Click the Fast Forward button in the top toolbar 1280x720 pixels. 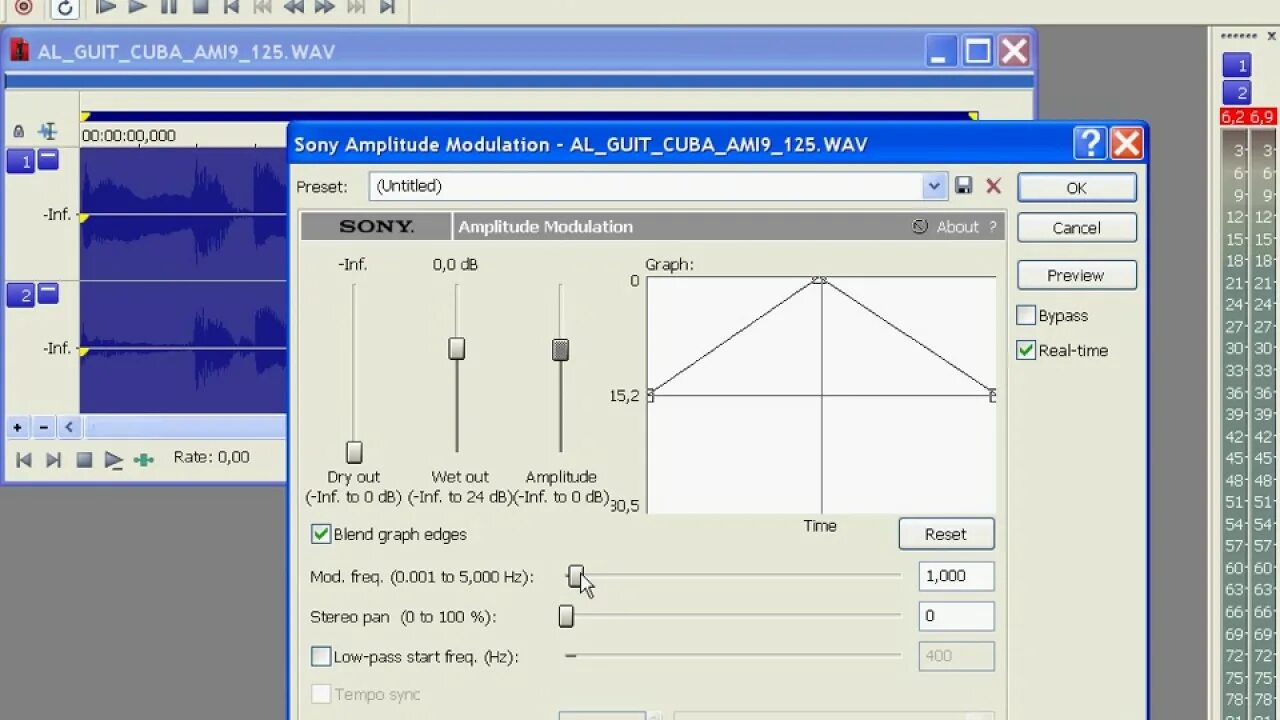(x=324, y=7)
